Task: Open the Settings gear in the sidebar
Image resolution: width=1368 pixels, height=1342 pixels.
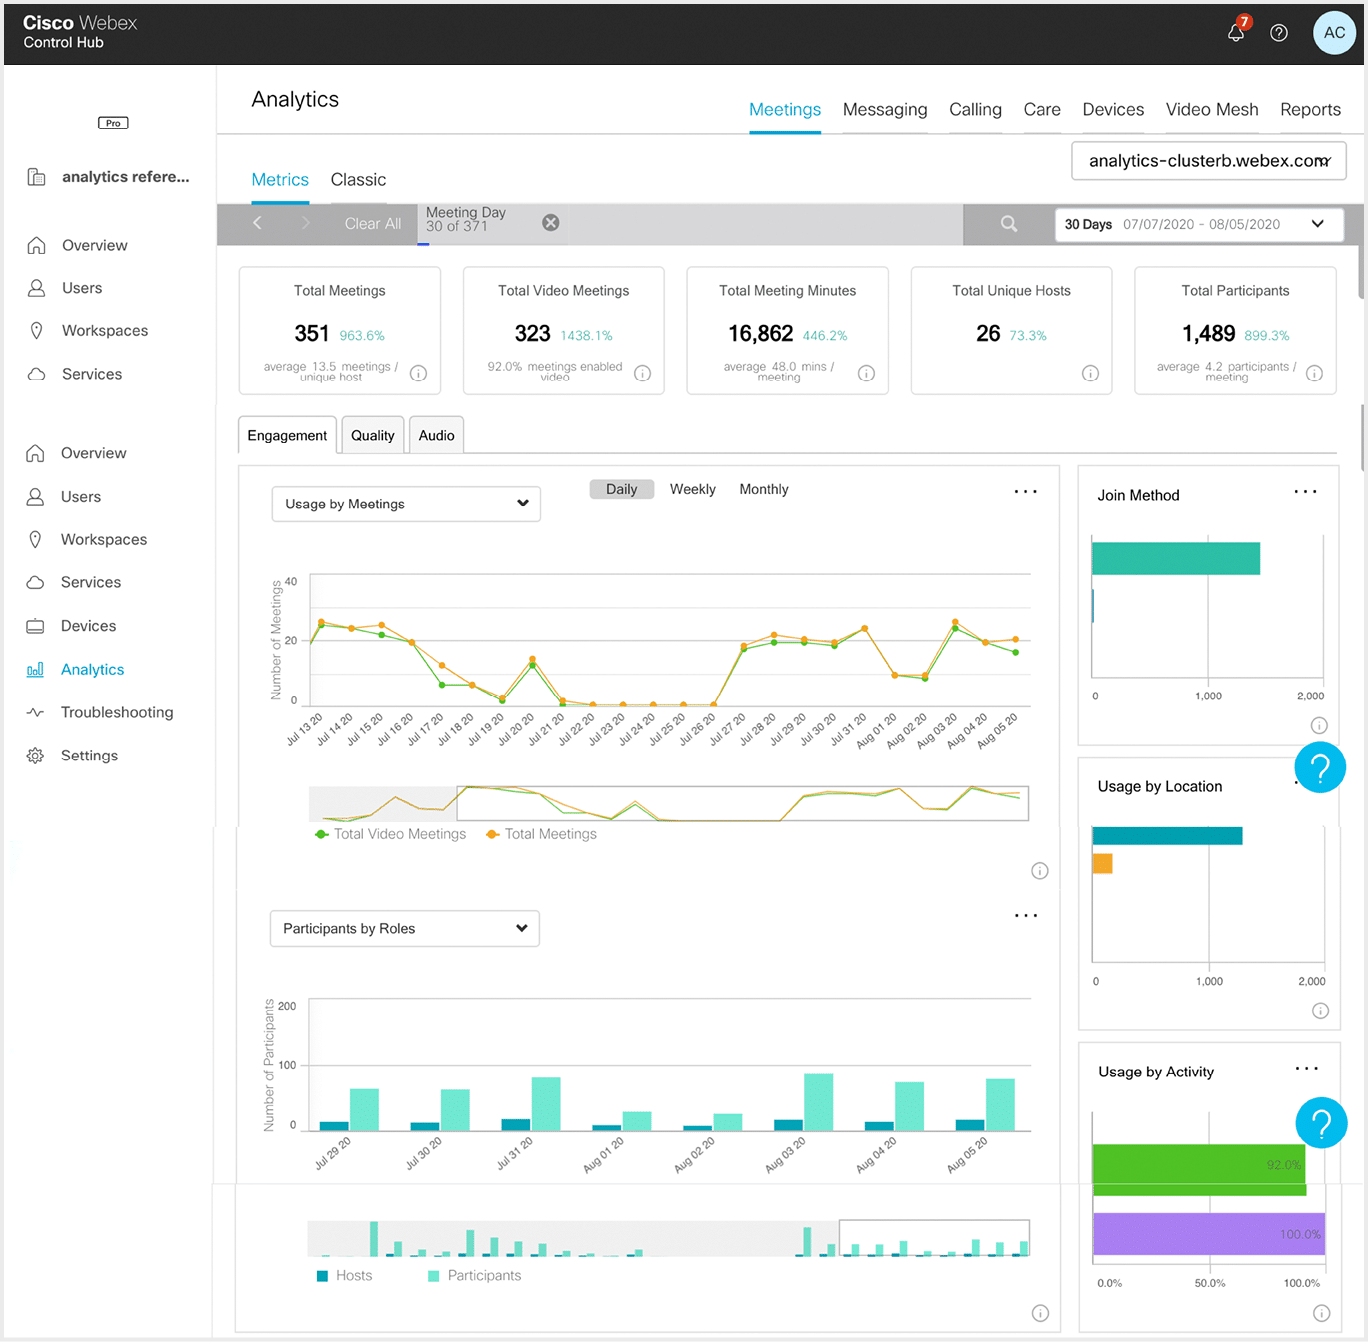Action: [35, 755]
